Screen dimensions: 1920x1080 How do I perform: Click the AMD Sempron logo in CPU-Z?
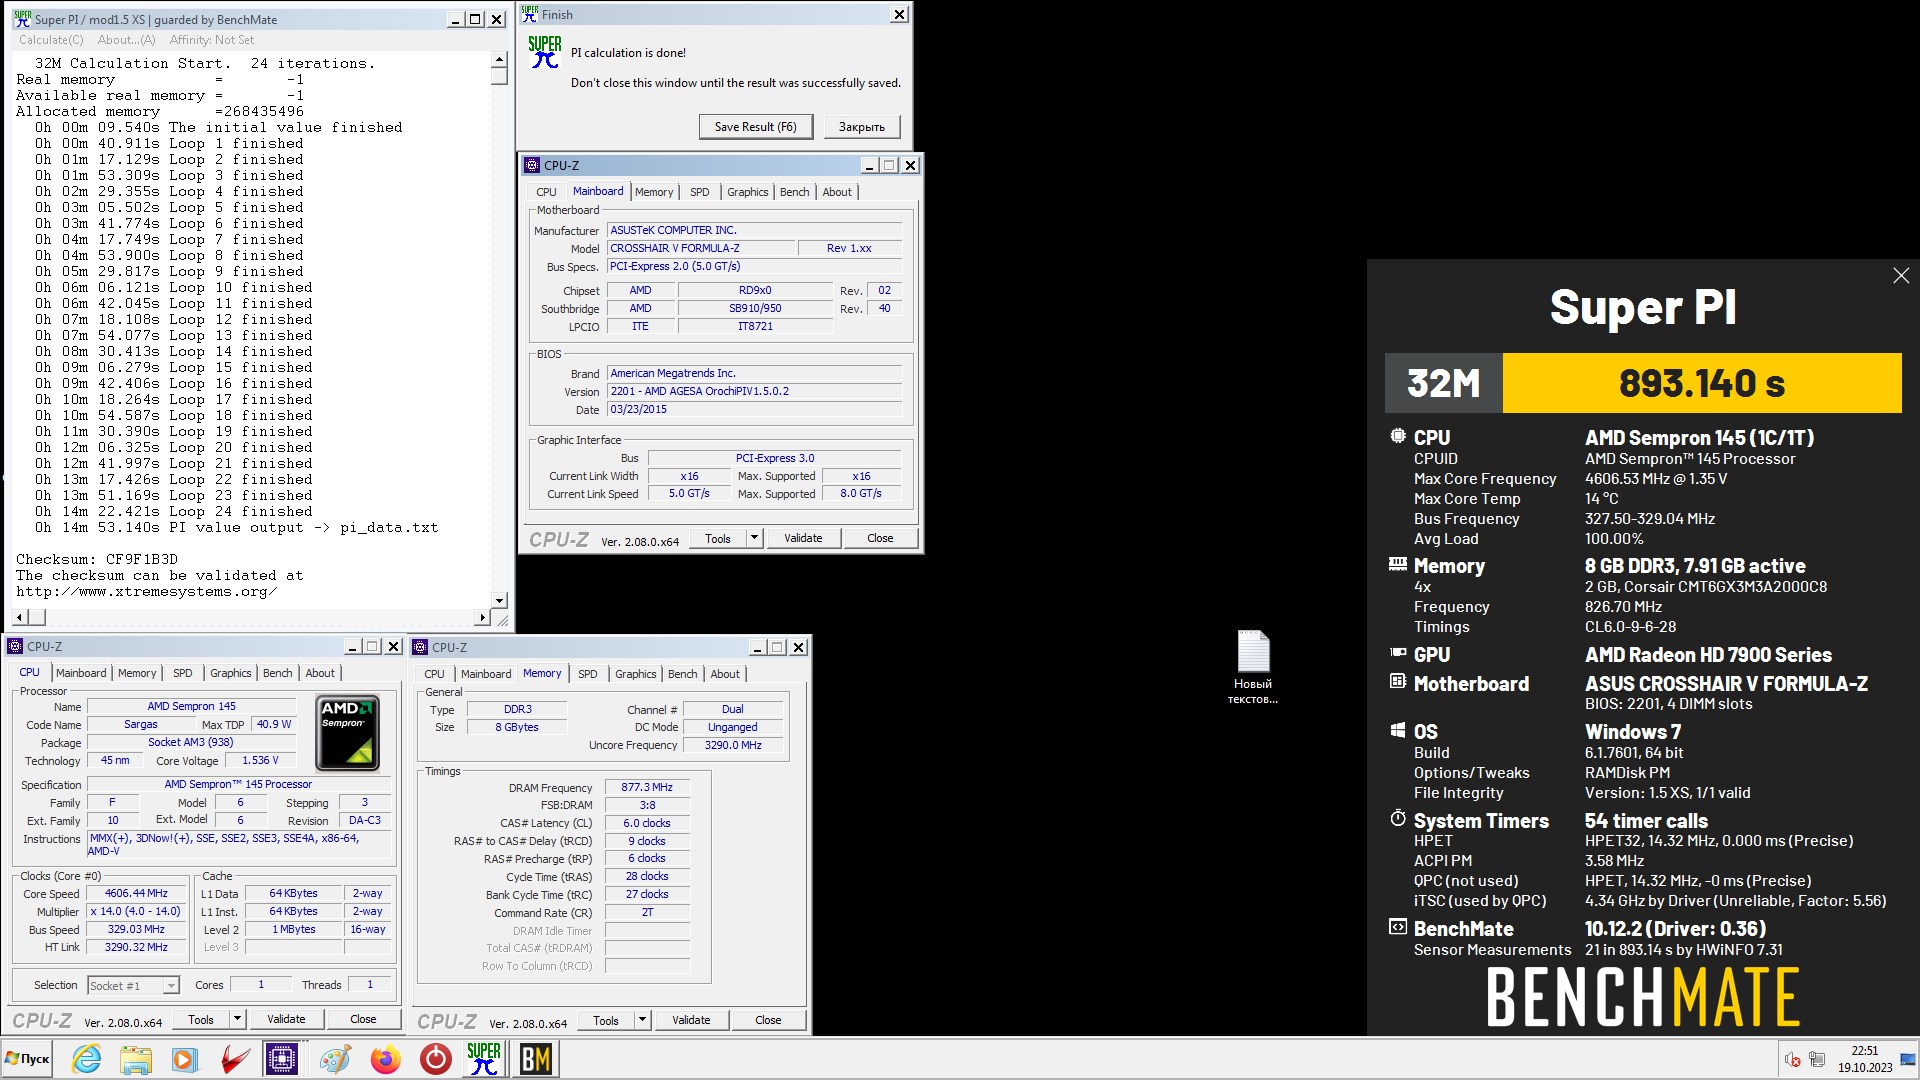347,733
